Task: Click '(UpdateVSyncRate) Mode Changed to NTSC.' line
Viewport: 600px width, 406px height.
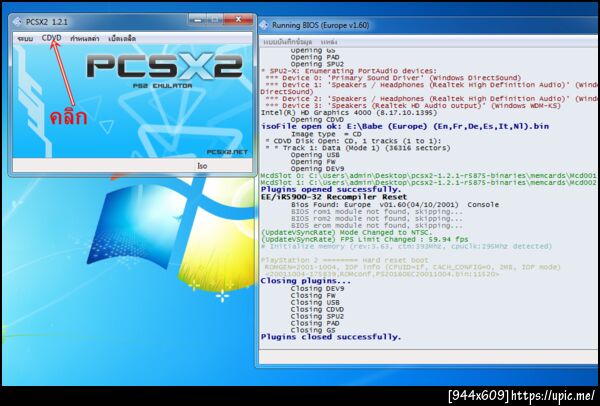Action: point(346,232)
